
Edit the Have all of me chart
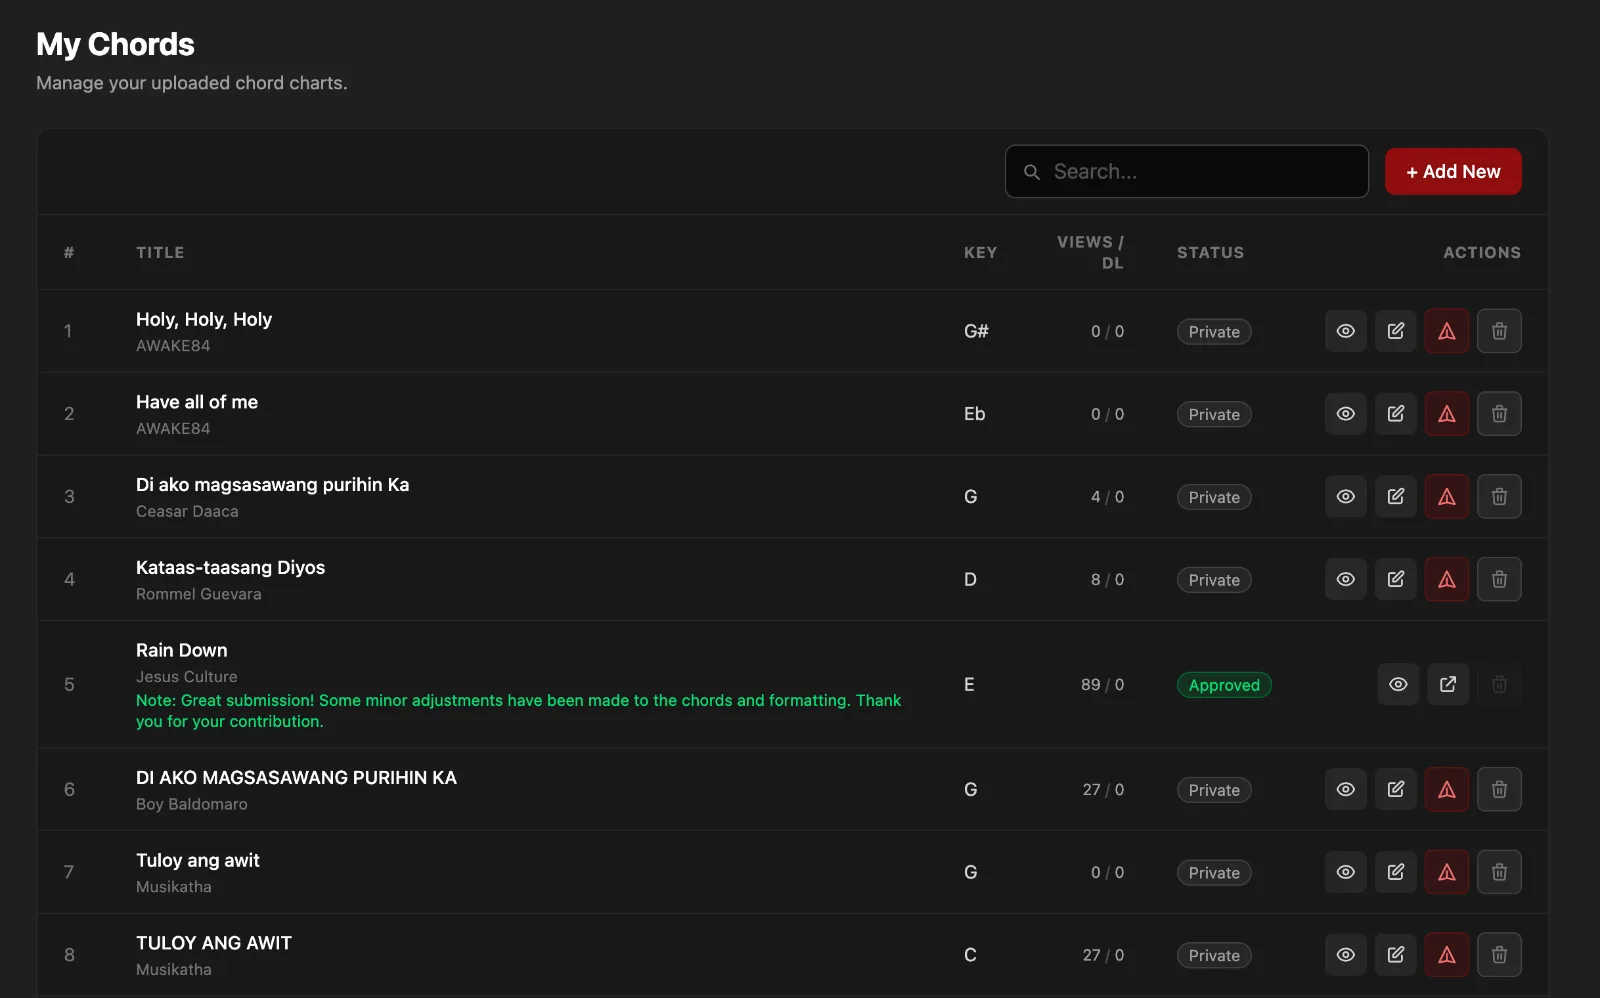coord(1396,414)
